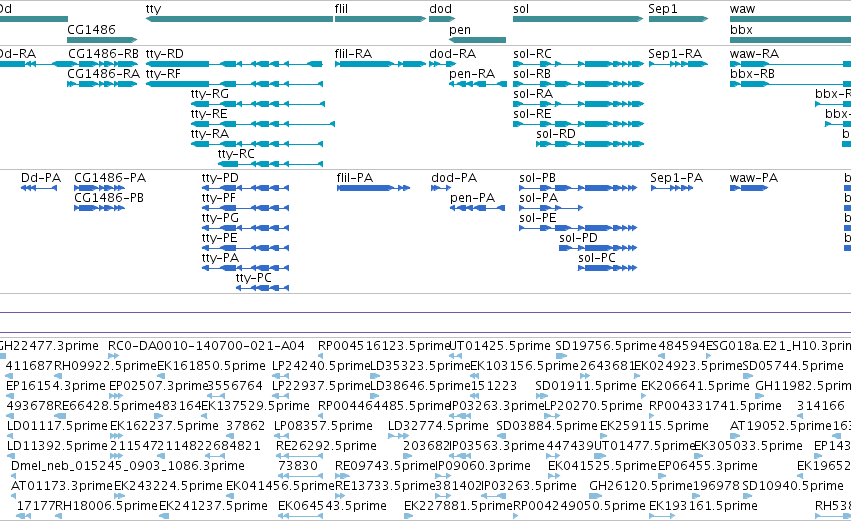Open EST Dmel_neb_015245_0903_1086.3prime

(128, 466)
